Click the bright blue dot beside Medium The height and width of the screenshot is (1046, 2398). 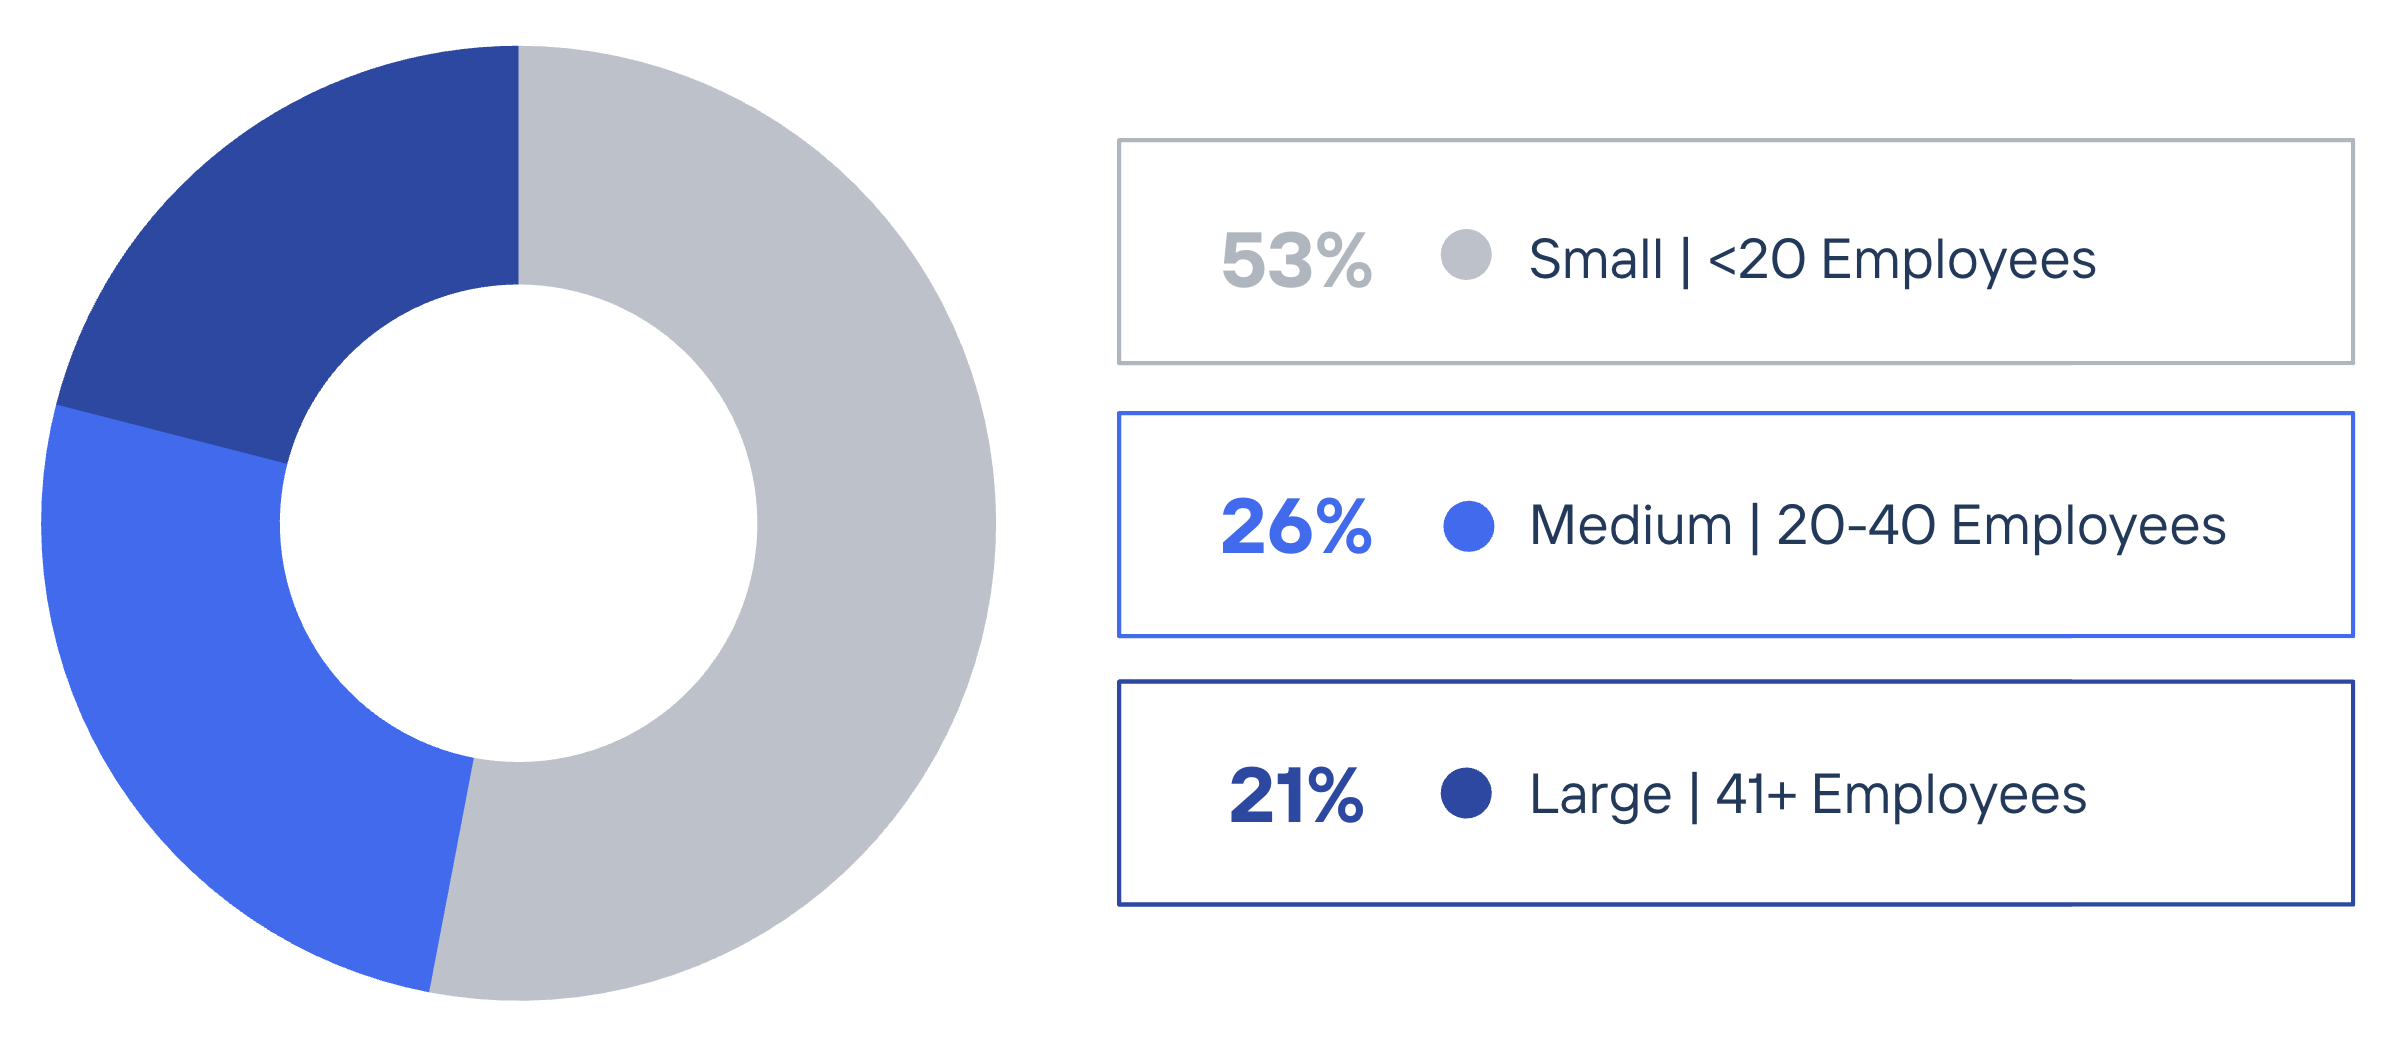pos(1469,526)
